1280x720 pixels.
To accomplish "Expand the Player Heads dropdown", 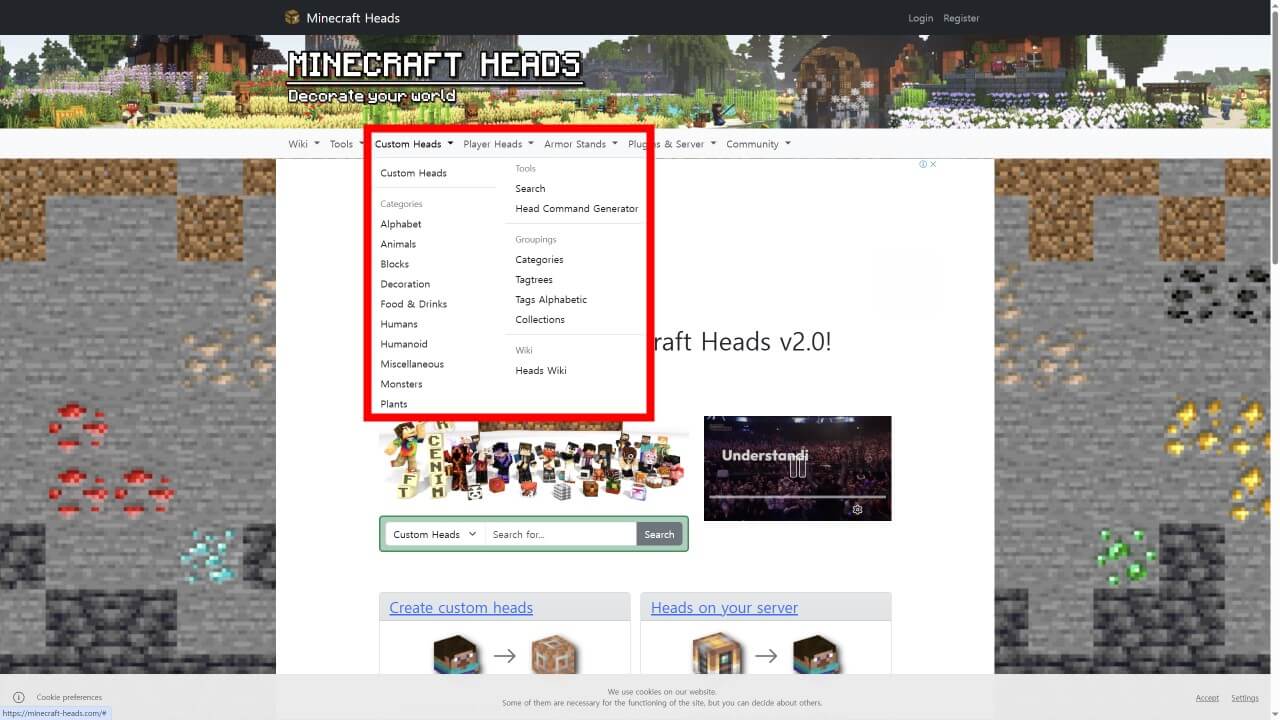I will tap(498, 144).
